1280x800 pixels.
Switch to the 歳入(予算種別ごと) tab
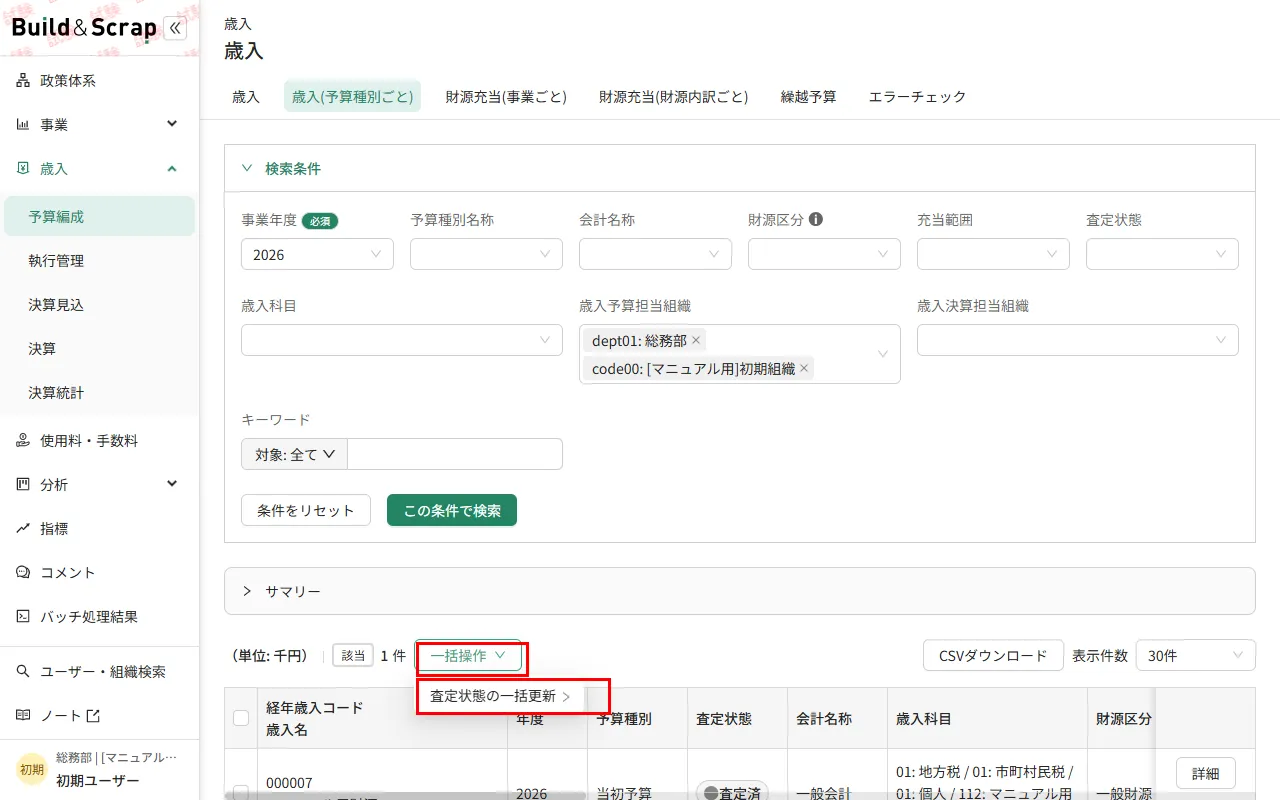pos(353,97)
